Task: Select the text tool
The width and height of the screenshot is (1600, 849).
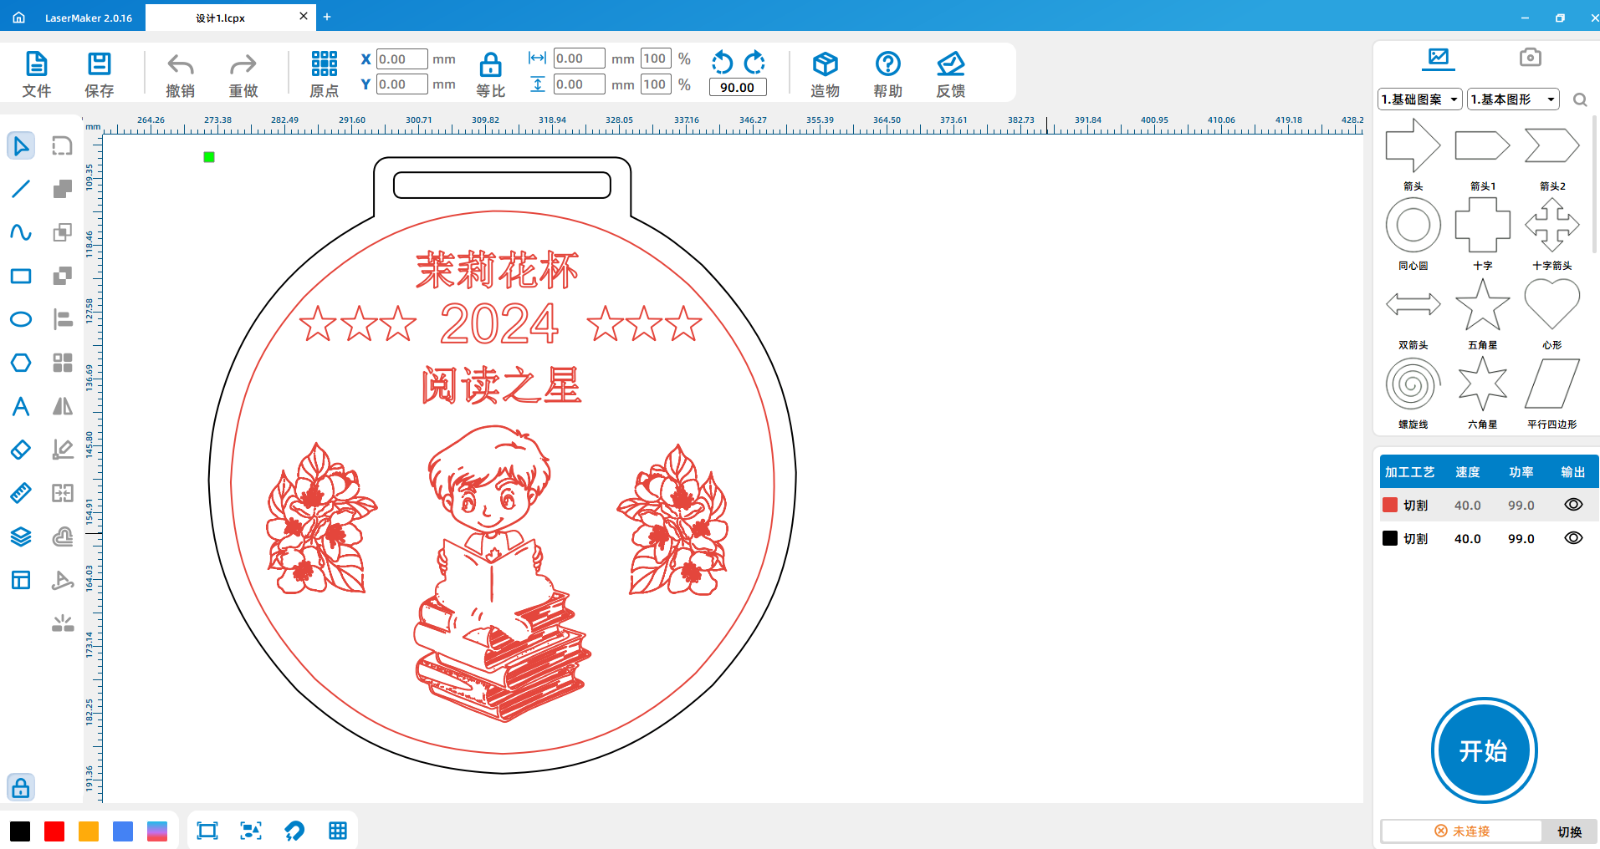Action: pyautogui.click(x=21, y=406)
